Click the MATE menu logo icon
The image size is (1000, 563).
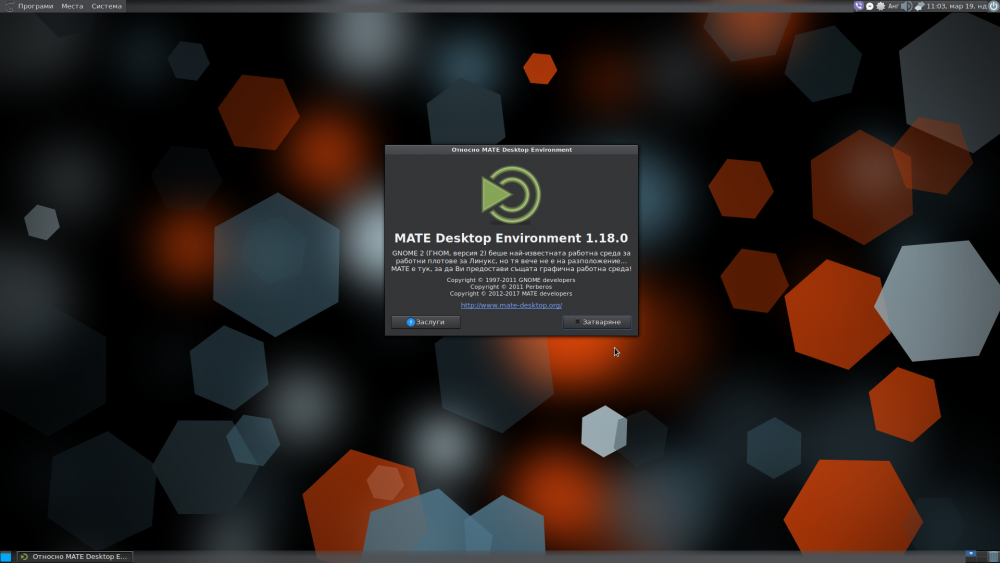[9, 6]
